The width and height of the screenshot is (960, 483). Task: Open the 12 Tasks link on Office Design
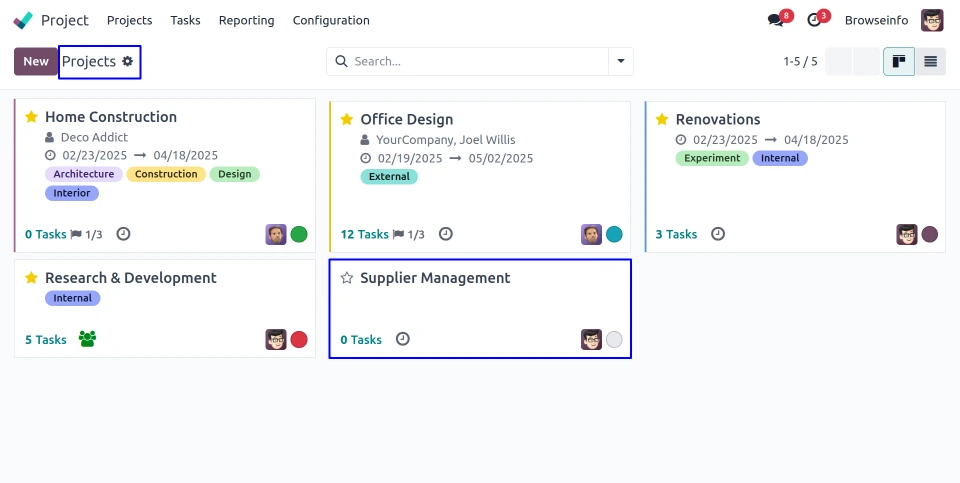(x=364, y=235)
